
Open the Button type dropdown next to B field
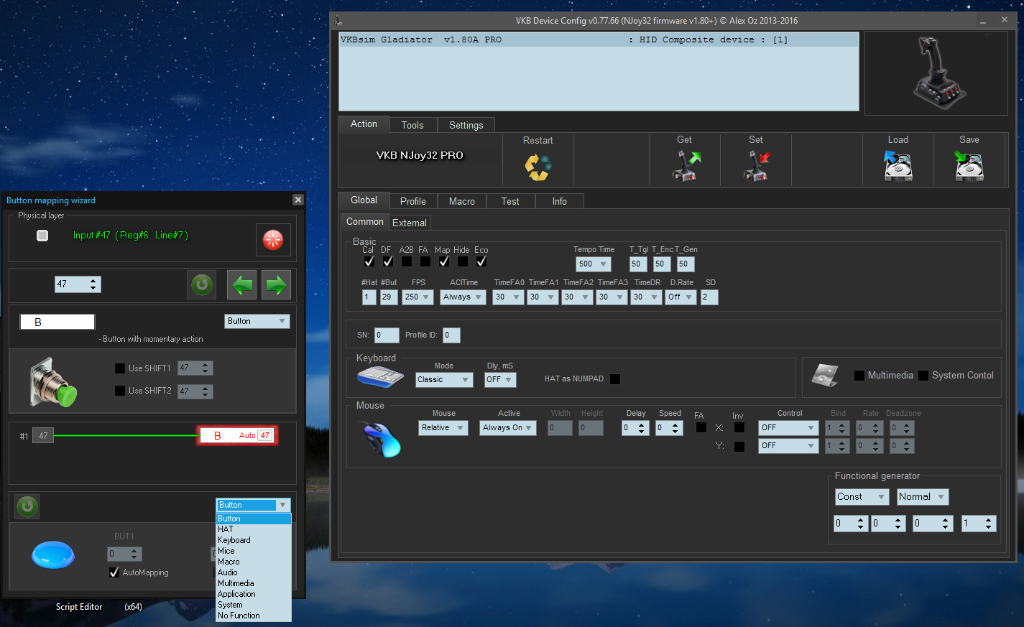pos(257,321)
